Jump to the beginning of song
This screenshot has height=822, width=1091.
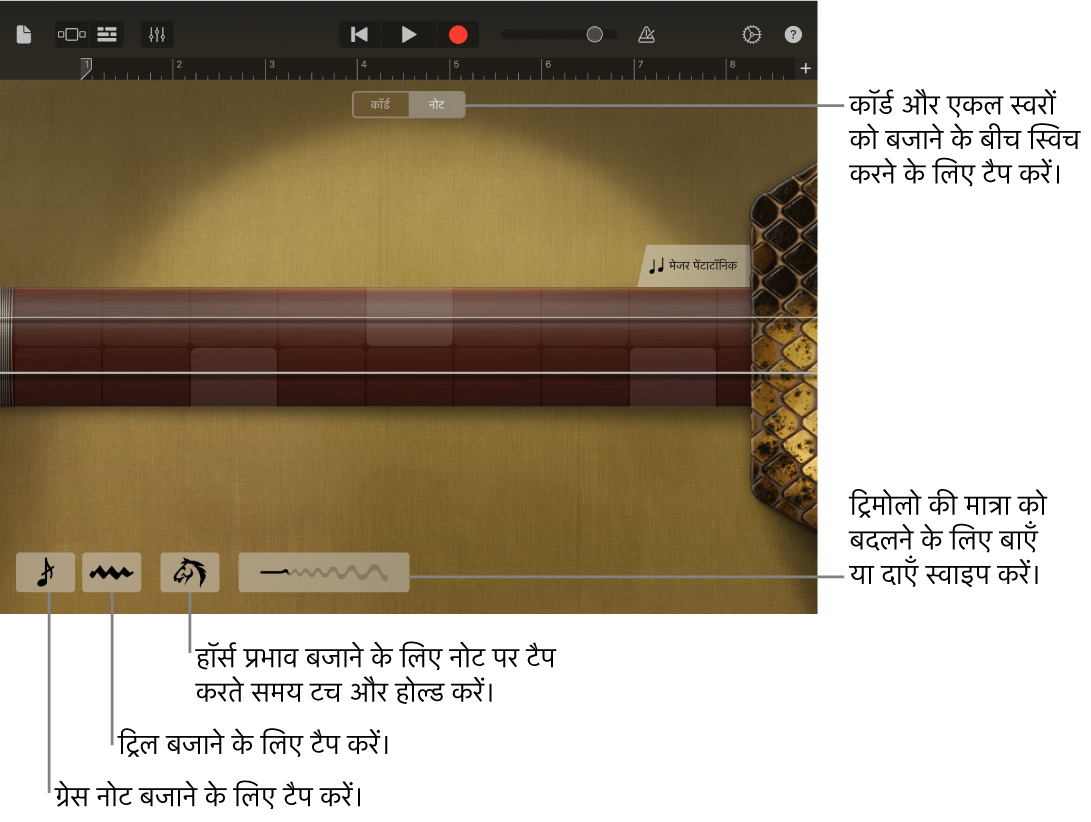coord(360,35)
